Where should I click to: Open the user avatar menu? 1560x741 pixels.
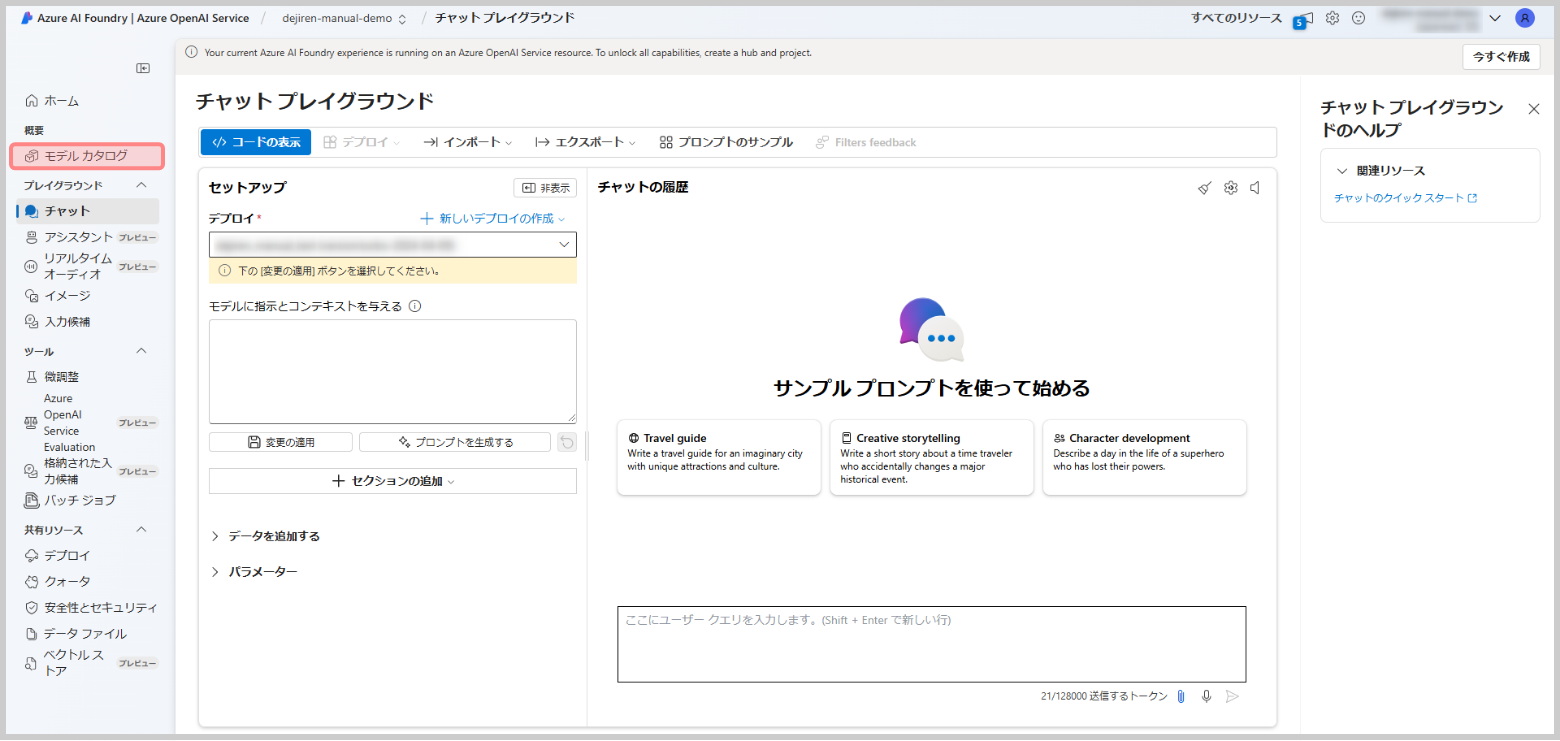[x=1525, y=18]
